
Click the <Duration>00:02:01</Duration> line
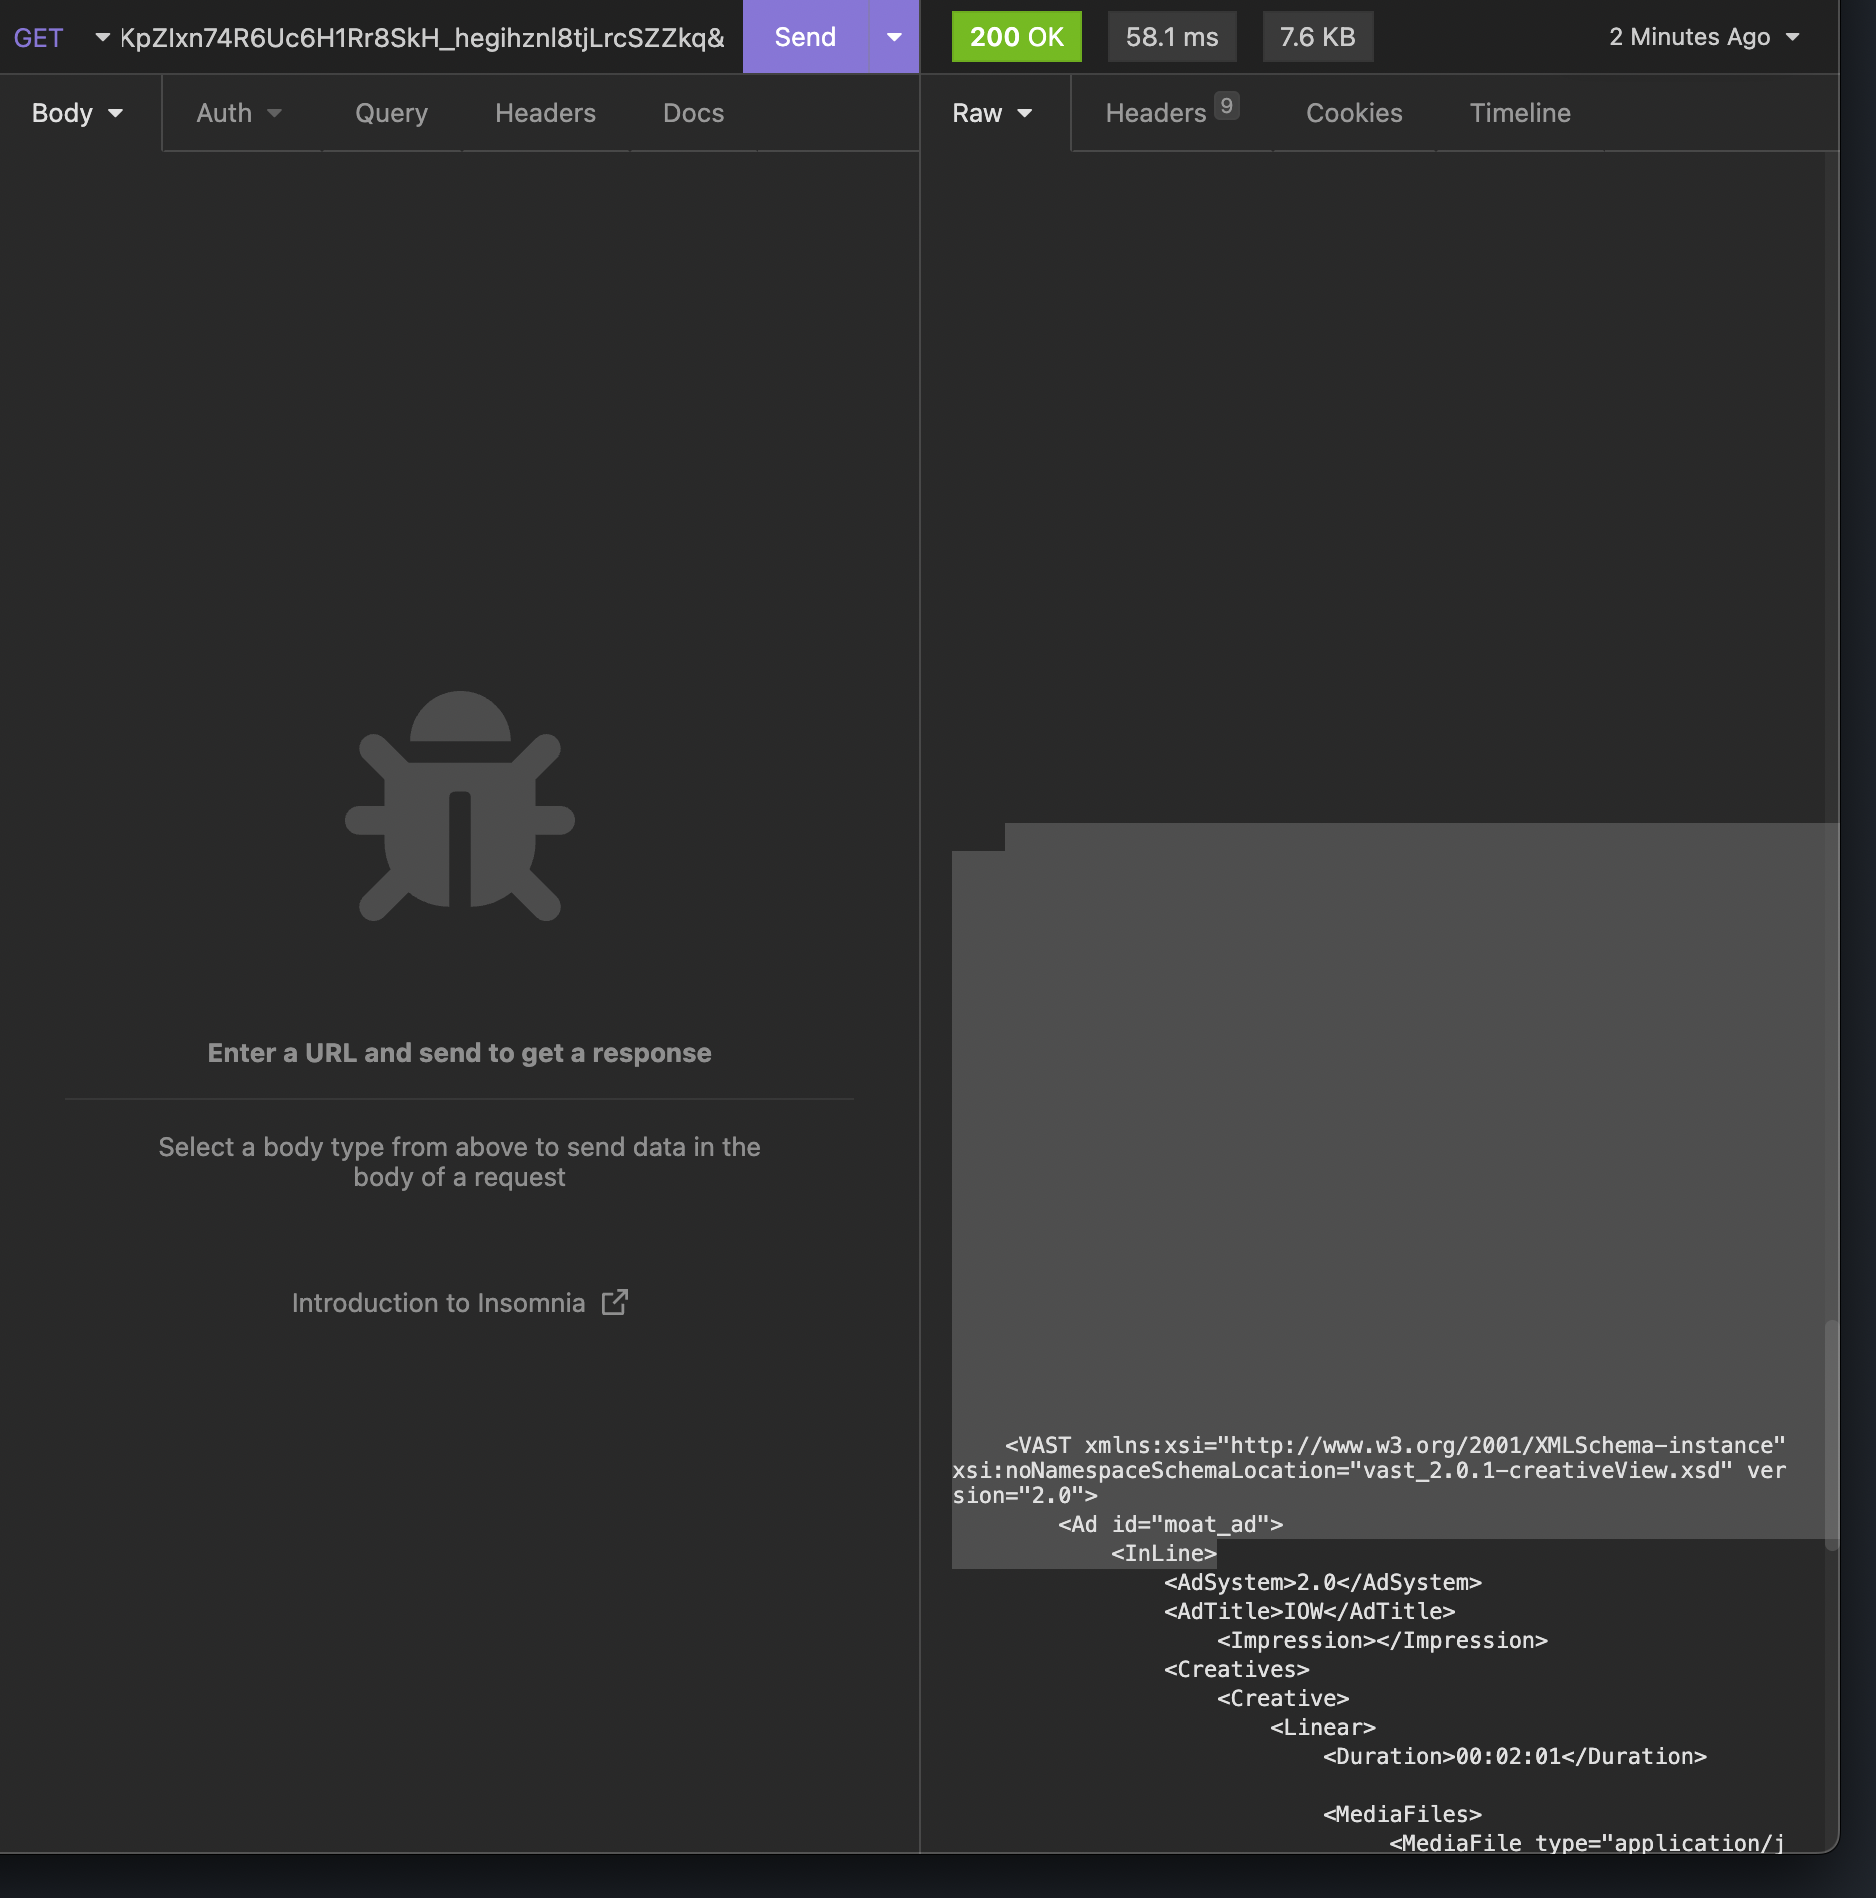1514,1756
